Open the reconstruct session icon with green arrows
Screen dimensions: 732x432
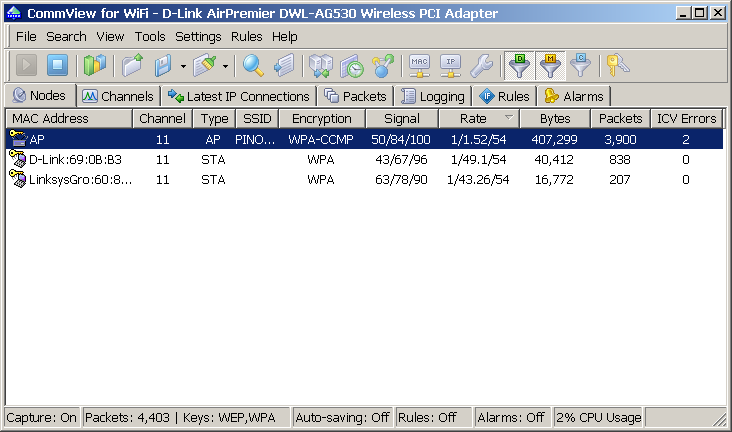(321, 65)
